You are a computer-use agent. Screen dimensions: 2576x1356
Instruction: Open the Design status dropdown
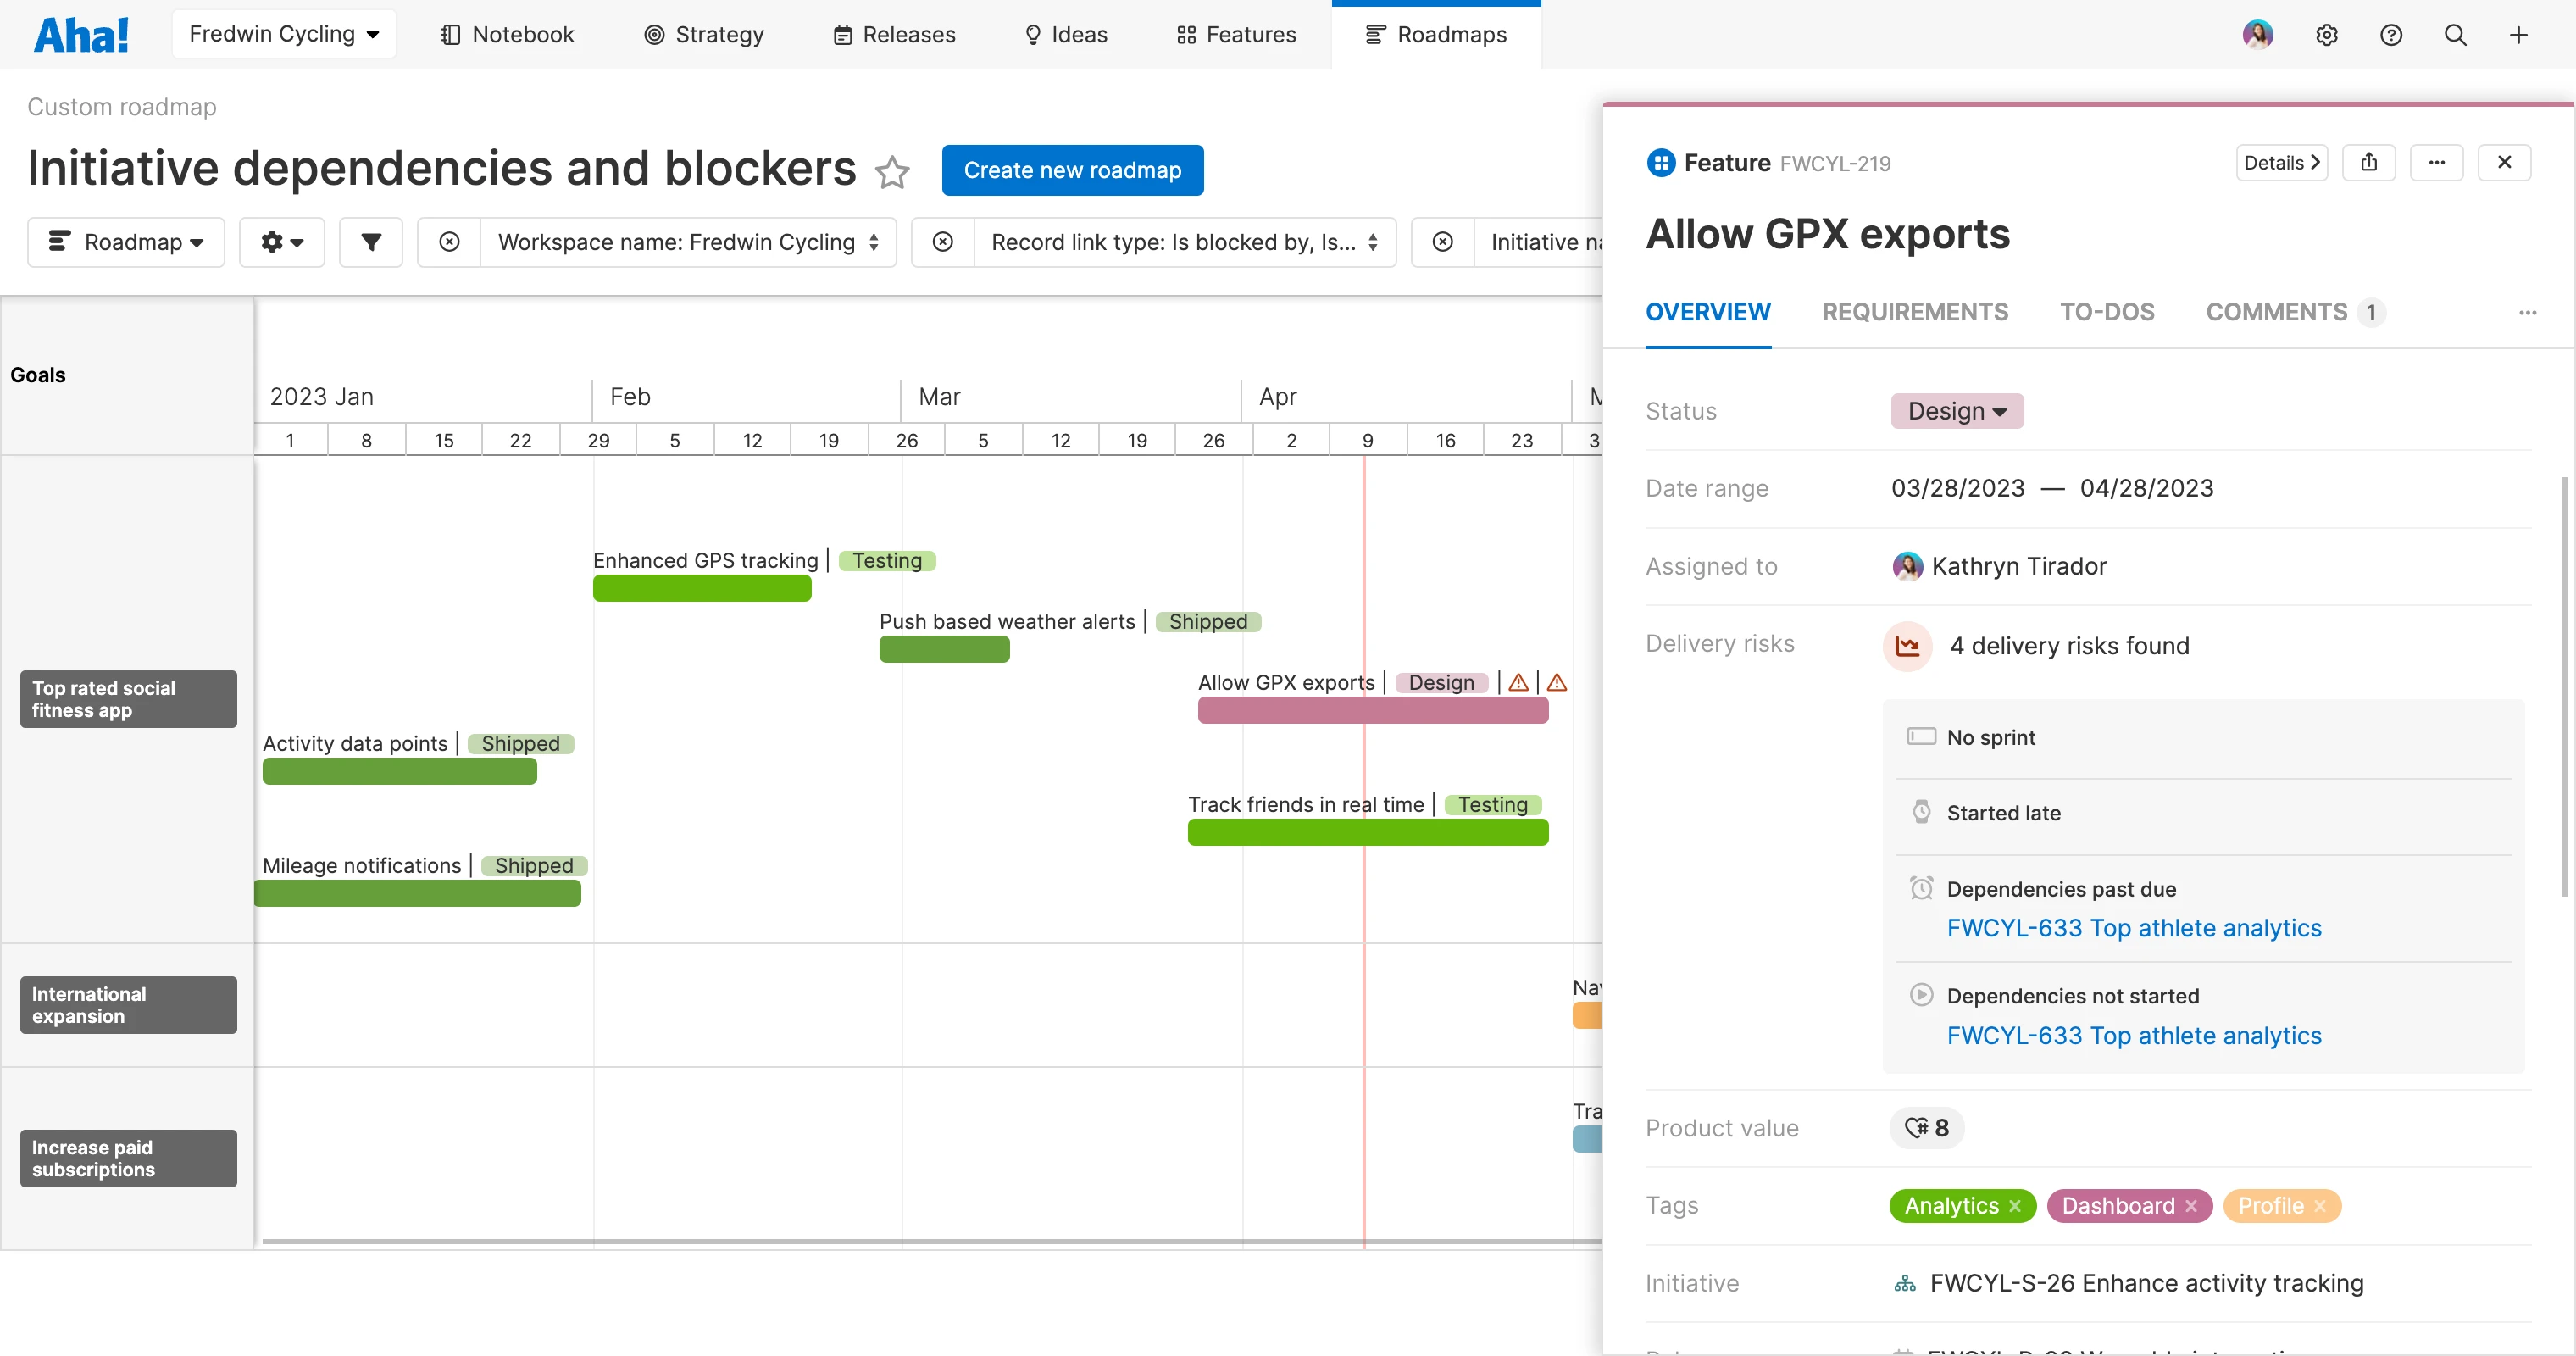[1956, 411]
